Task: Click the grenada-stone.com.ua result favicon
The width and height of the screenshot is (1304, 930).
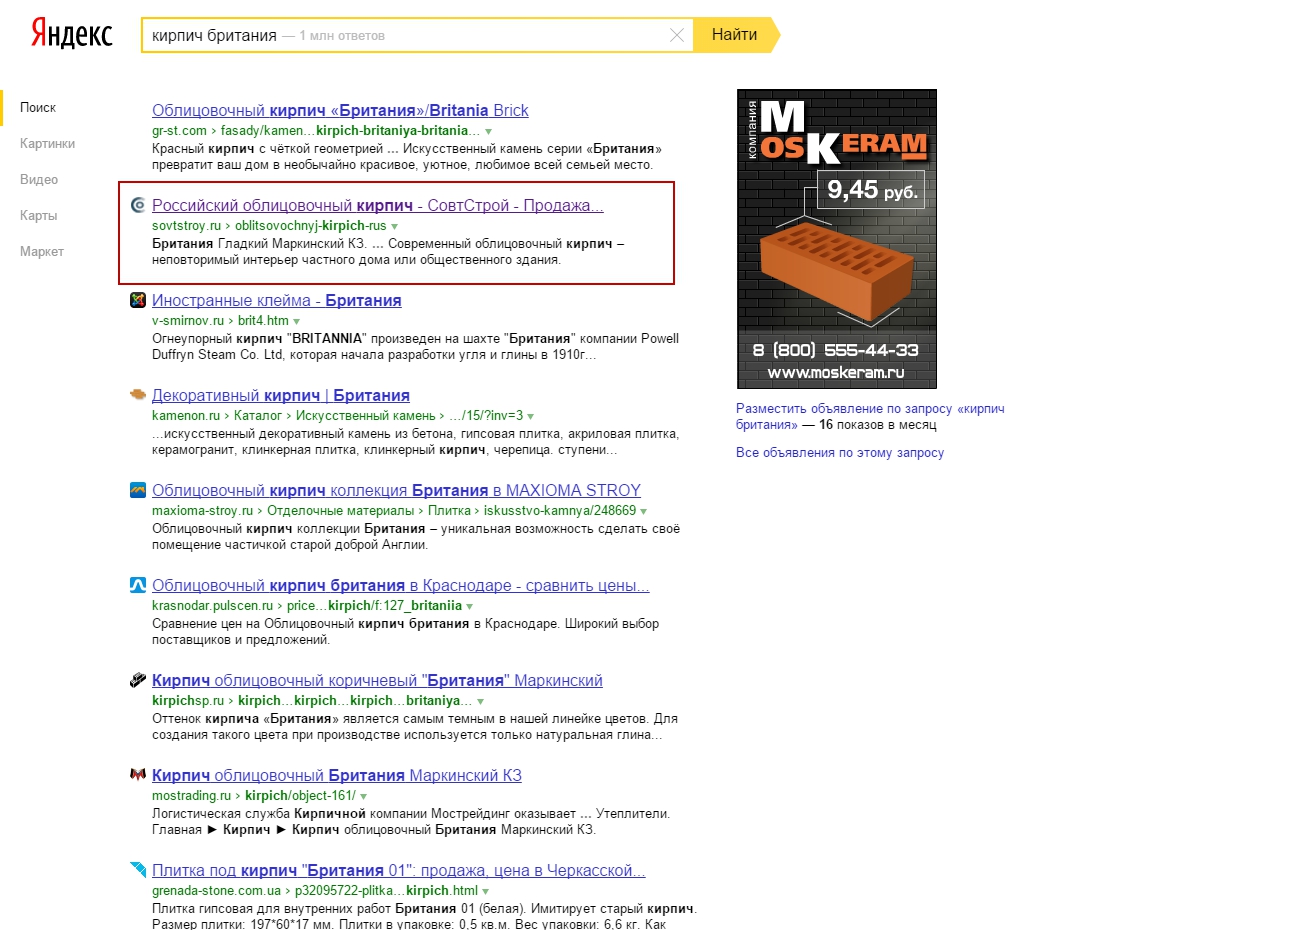Action: pyautogui.click(x=138, y=869)
